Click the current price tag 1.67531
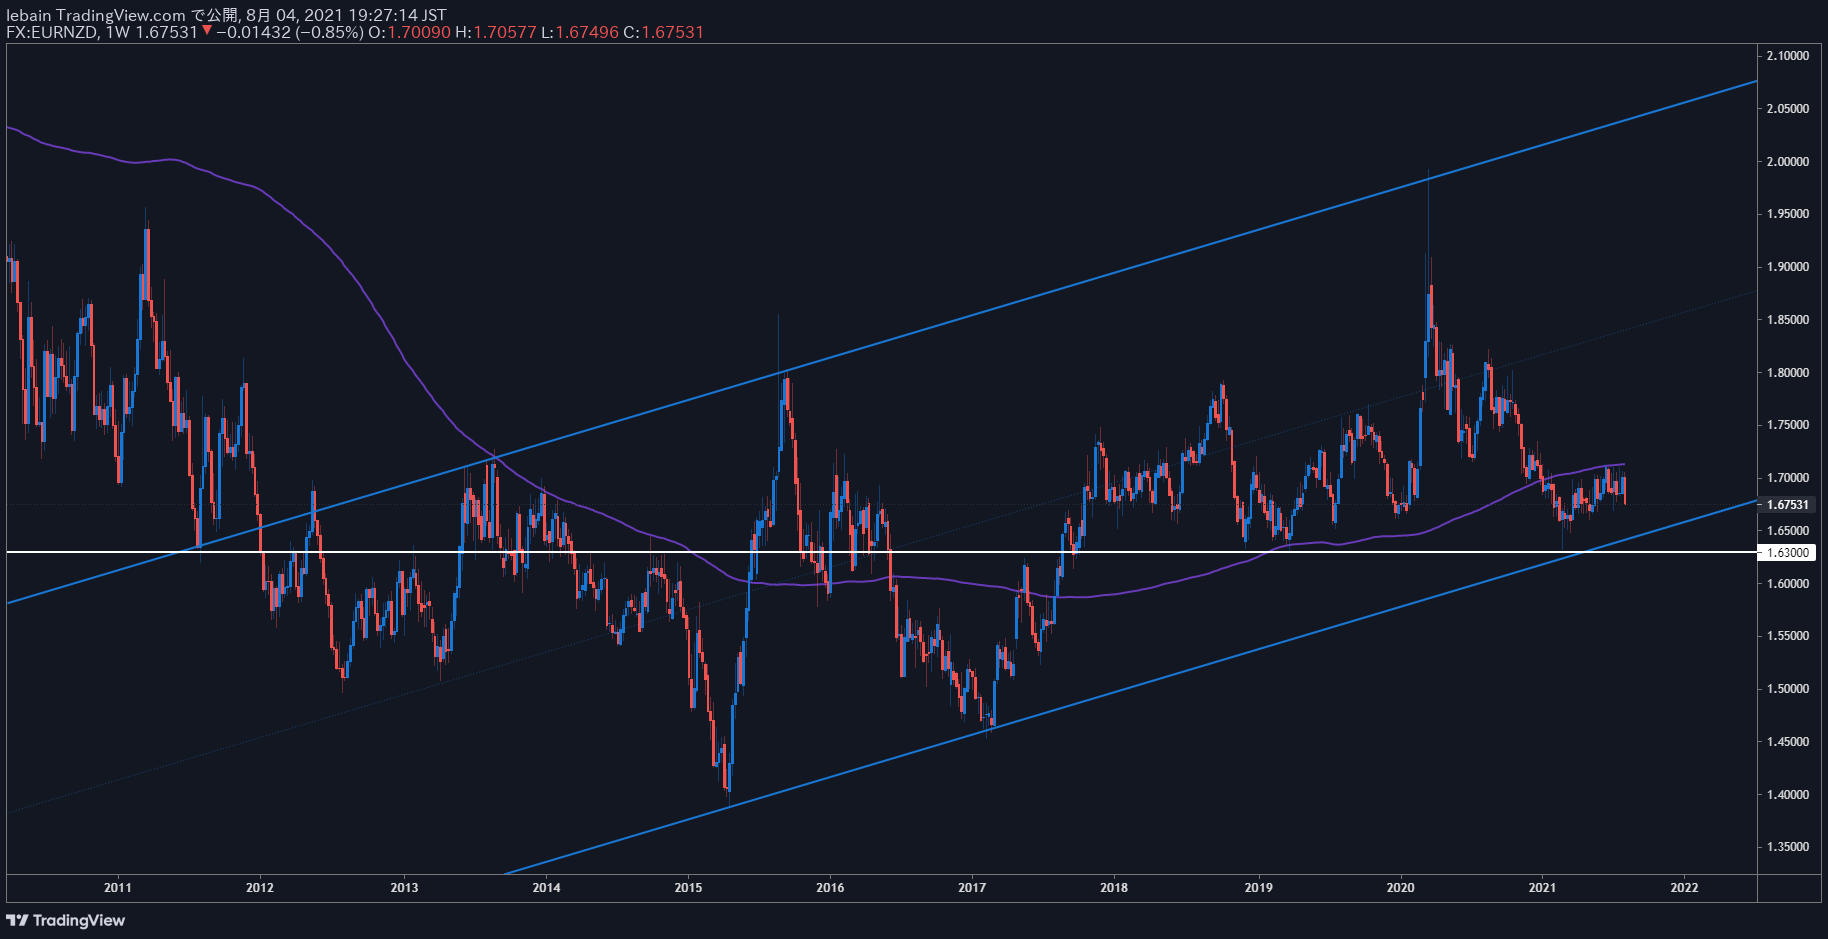 [x=1788, y=505]
